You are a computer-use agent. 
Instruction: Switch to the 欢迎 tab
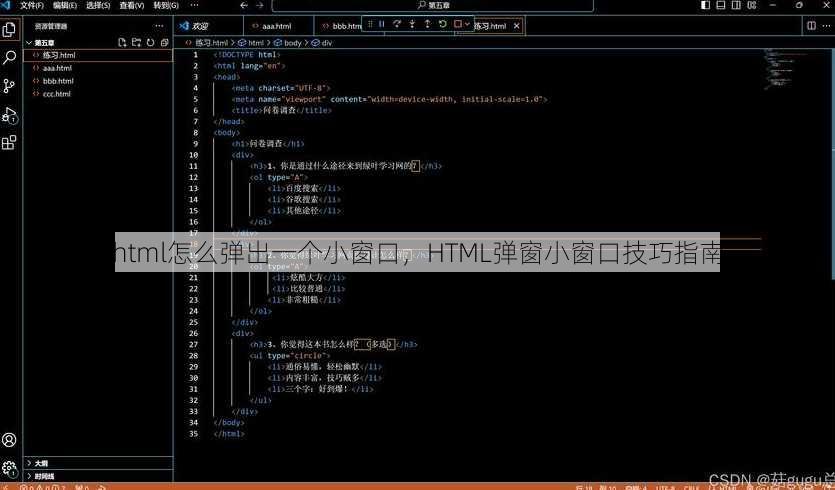tap(209, 26)
